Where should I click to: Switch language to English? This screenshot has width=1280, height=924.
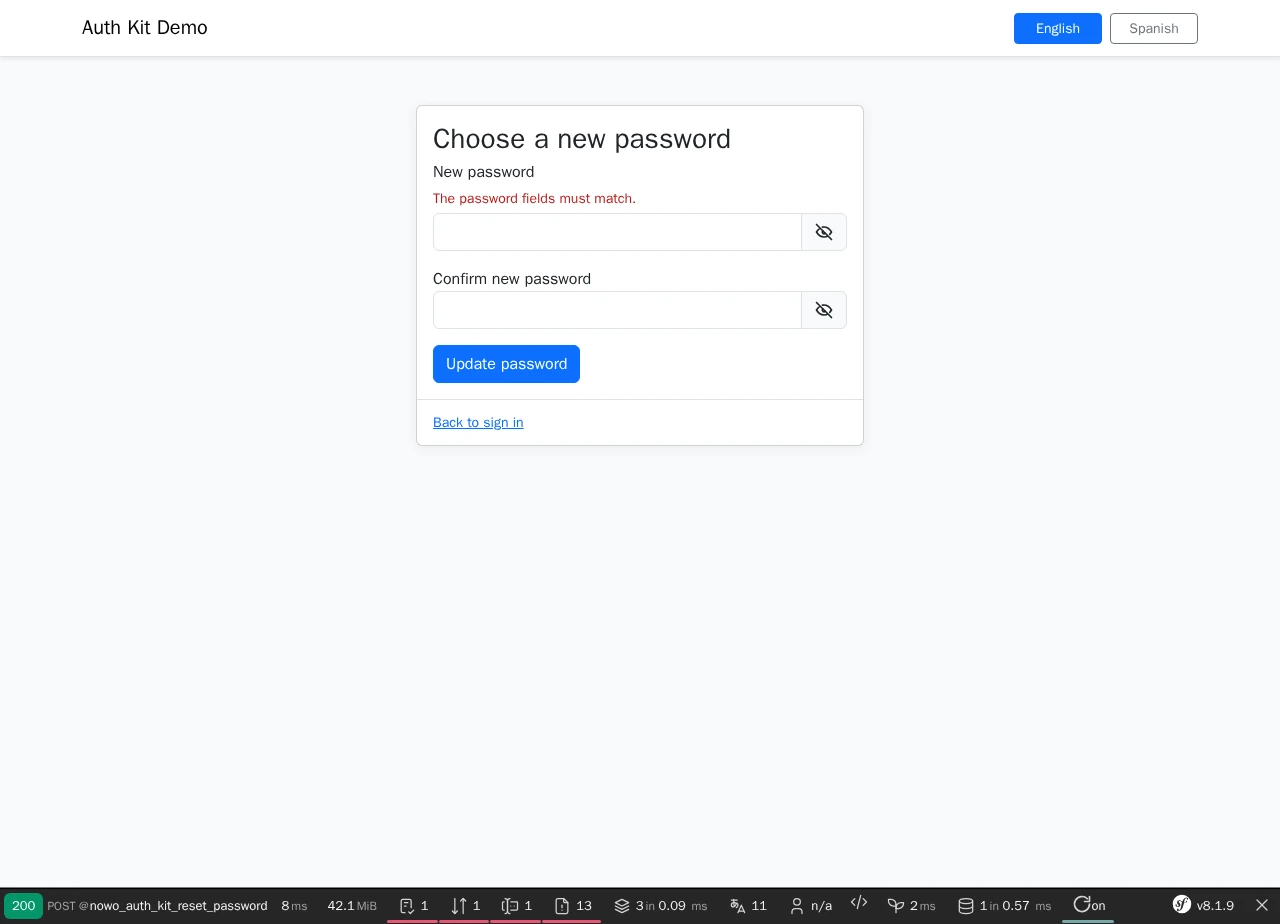click(1058, 29)
